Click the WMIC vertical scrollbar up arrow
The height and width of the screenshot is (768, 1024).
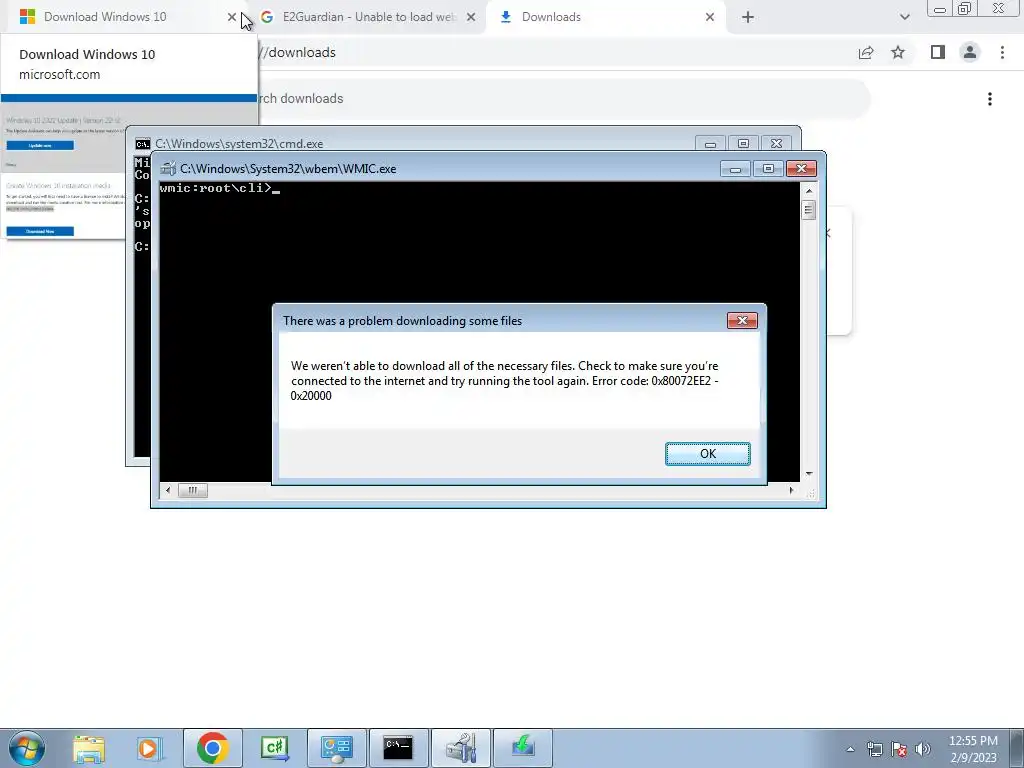pos(808,191)
